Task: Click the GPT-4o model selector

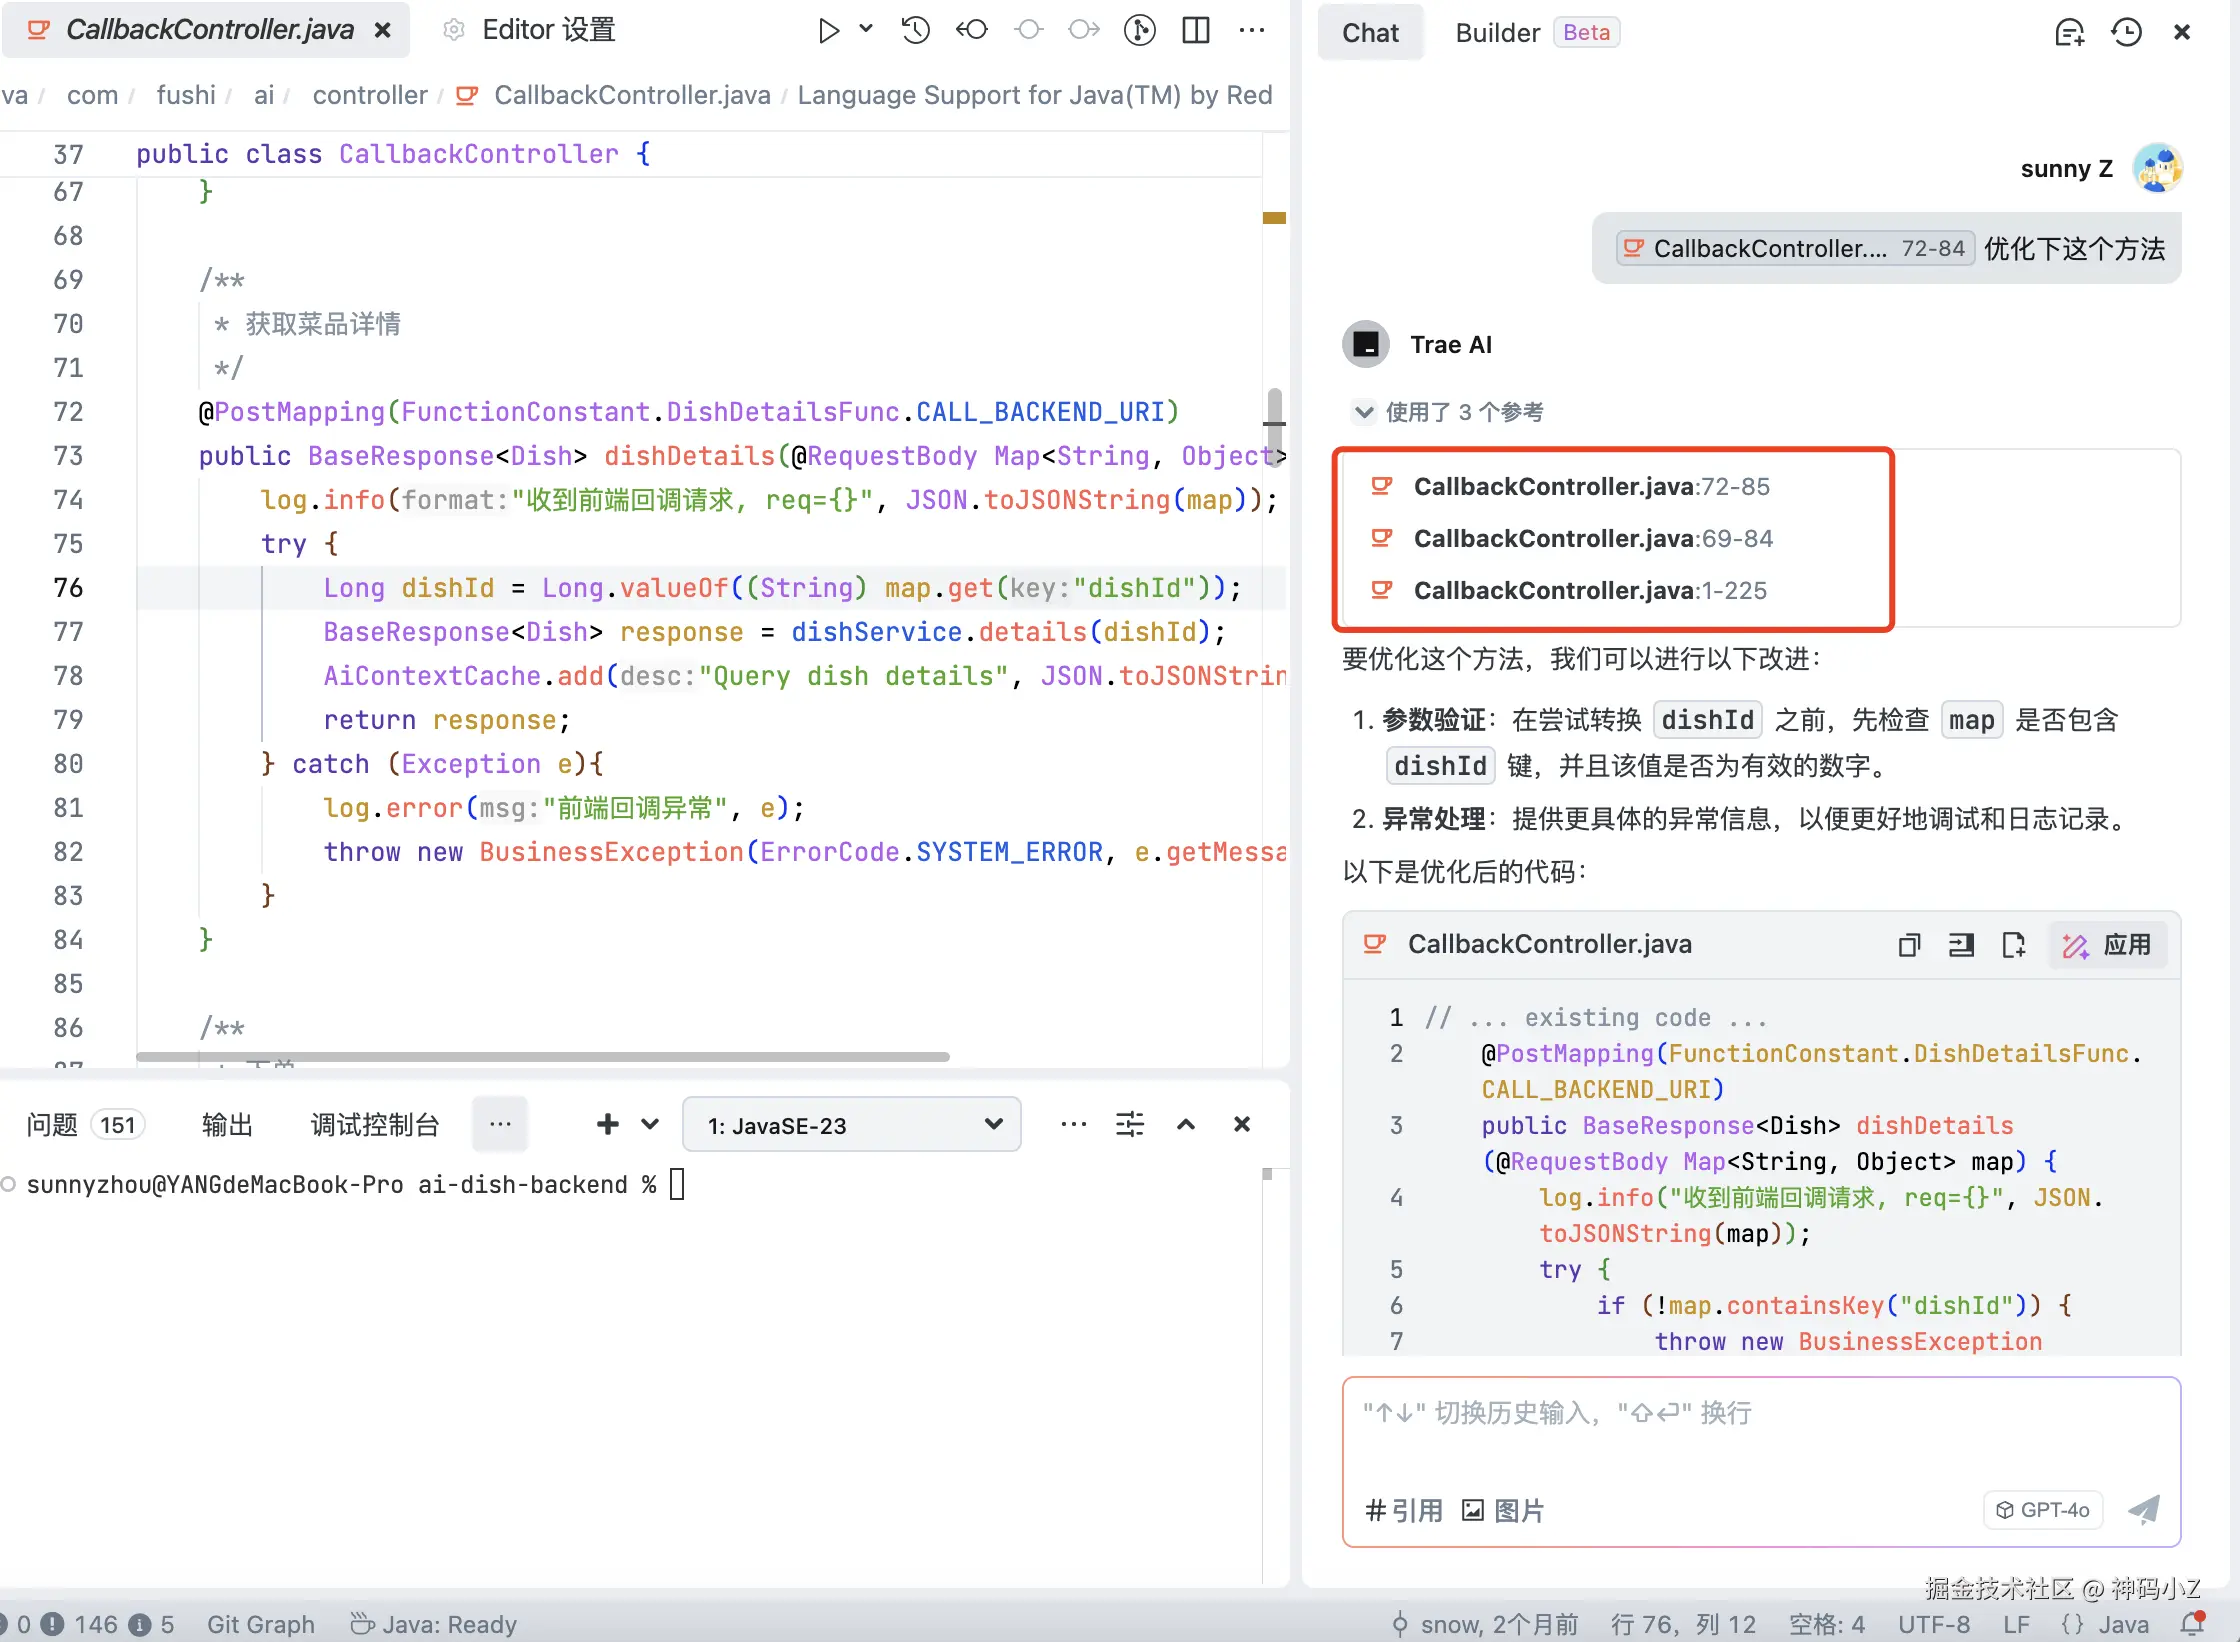Action: tap(2042, 1509)
